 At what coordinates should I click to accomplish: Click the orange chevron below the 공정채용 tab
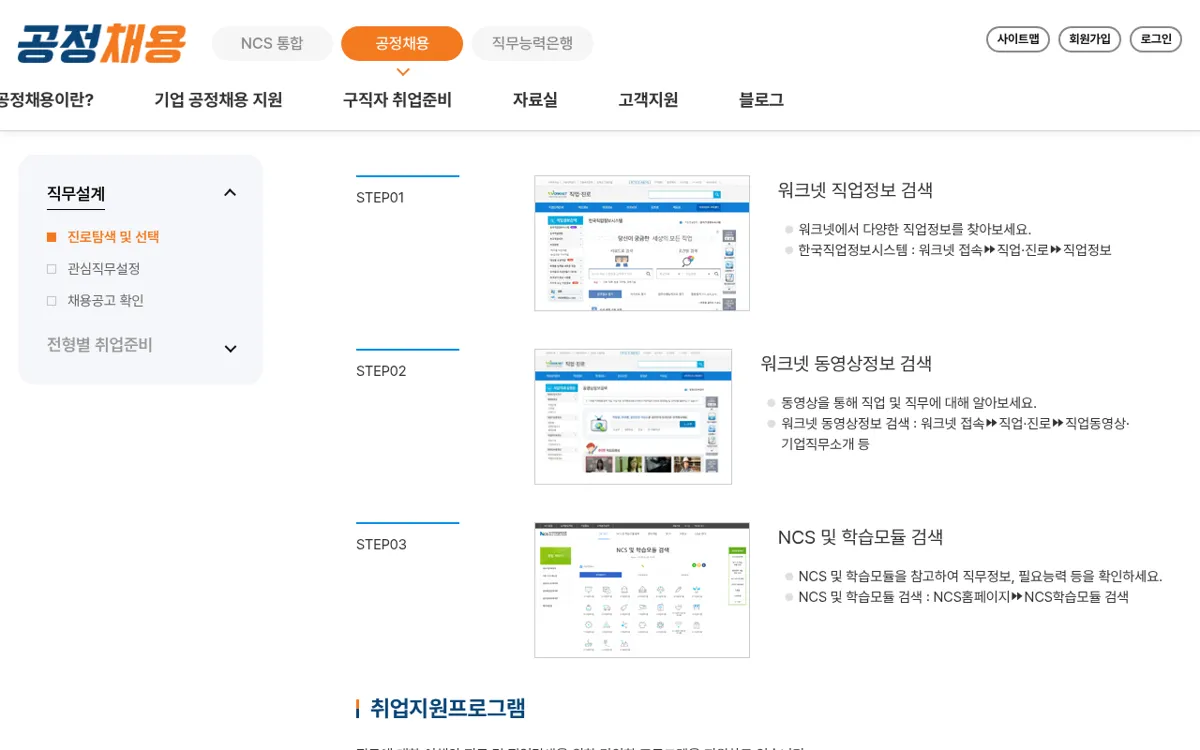[403, 72]
